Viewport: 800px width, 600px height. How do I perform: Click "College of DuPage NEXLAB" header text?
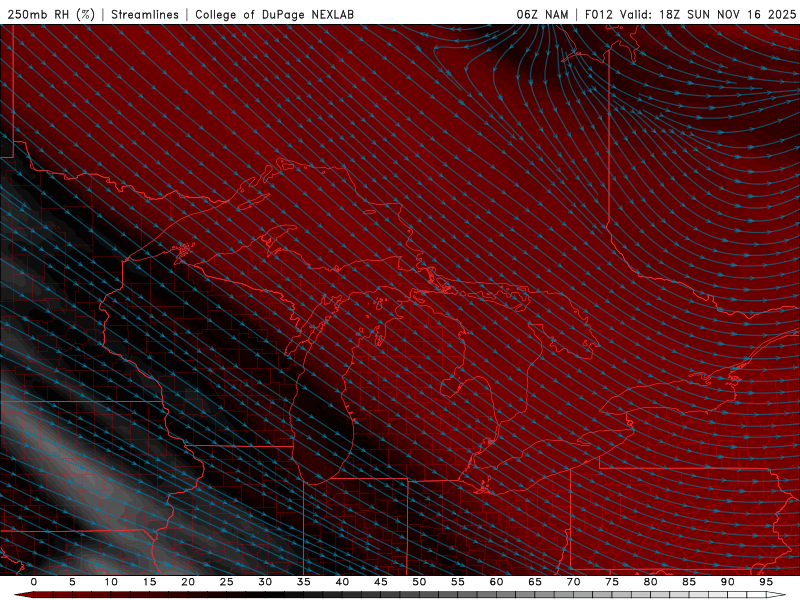pyautogui.click(x=274, y=14)
